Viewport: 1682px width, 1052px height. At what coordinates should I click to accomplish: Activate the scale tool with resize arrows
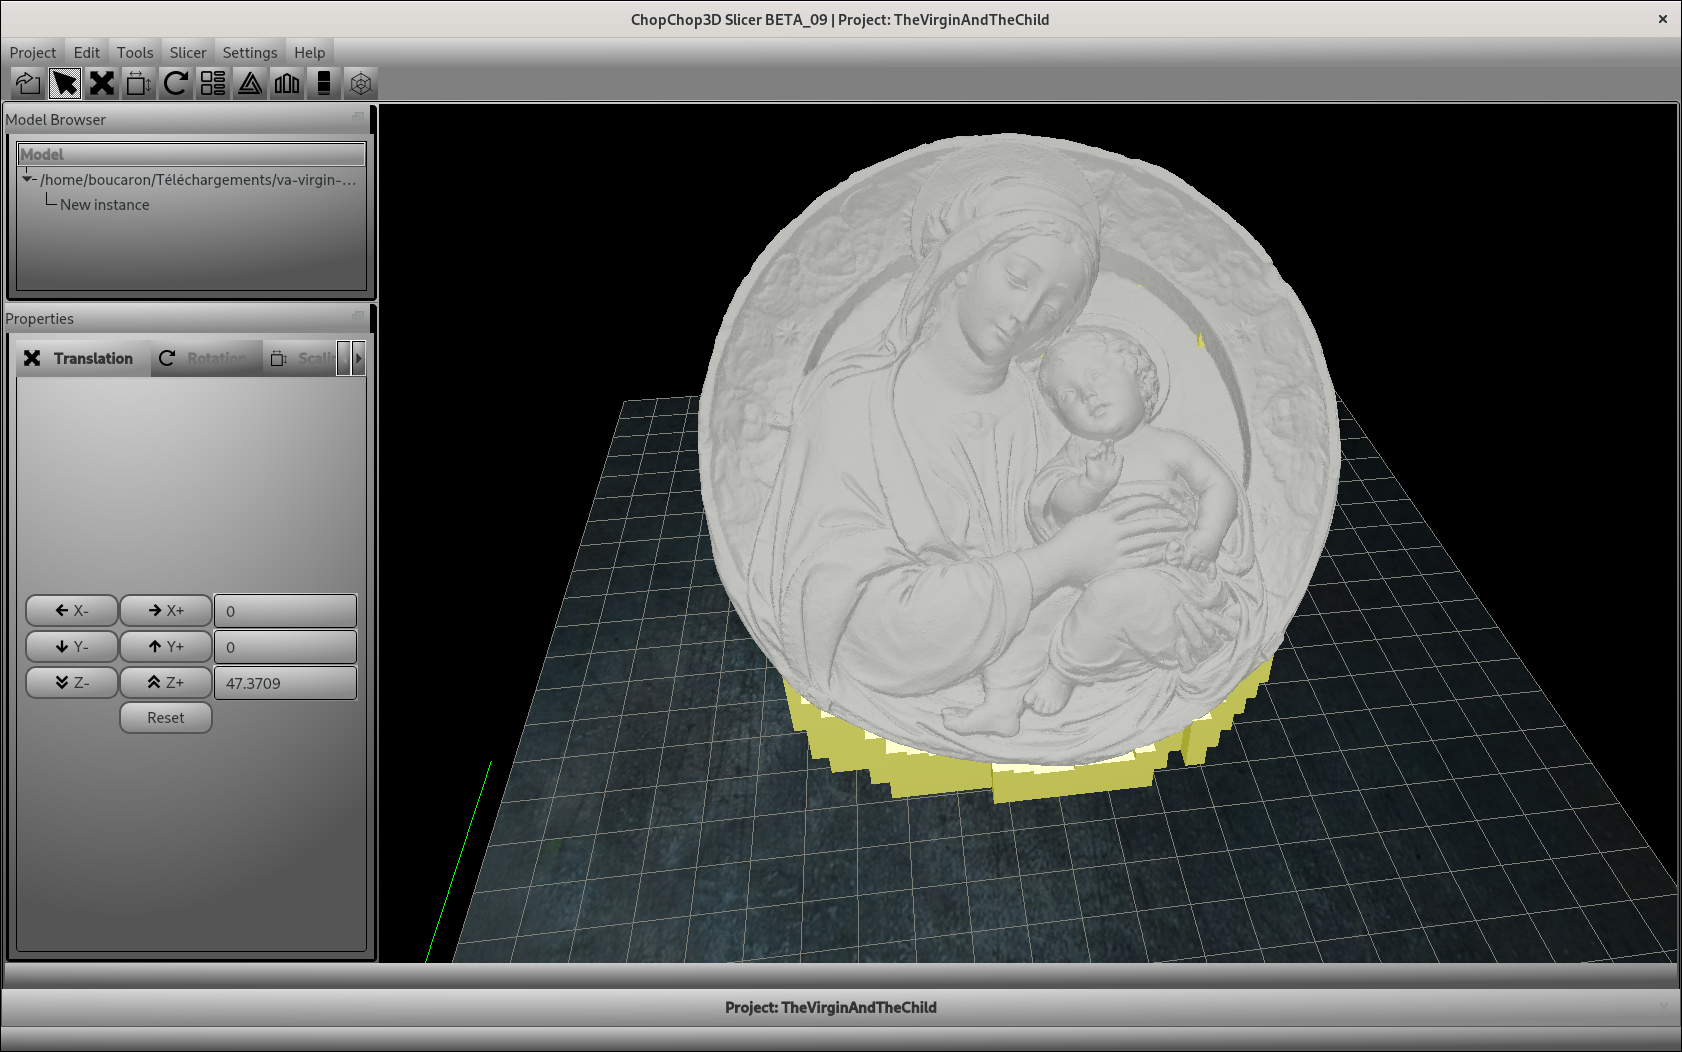(x=139, y=83)
